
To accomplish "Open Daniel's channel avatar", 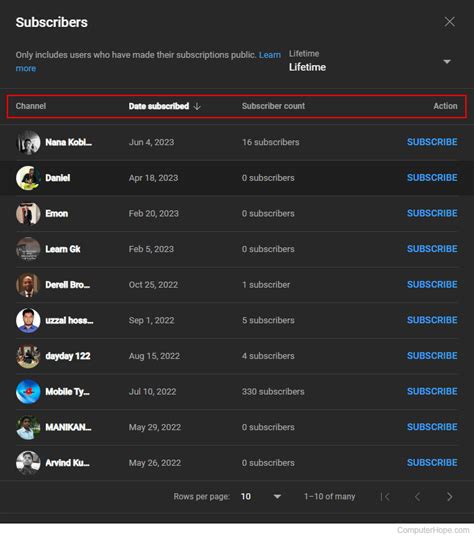I will [x=28, y=178].
